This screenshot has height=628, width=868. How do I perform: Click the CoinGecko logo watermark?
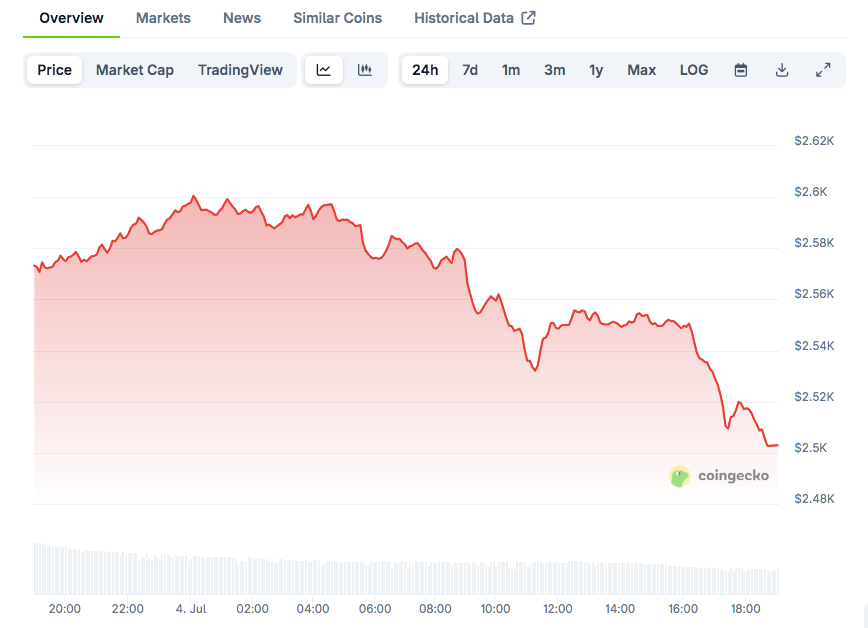coord(720,476)
